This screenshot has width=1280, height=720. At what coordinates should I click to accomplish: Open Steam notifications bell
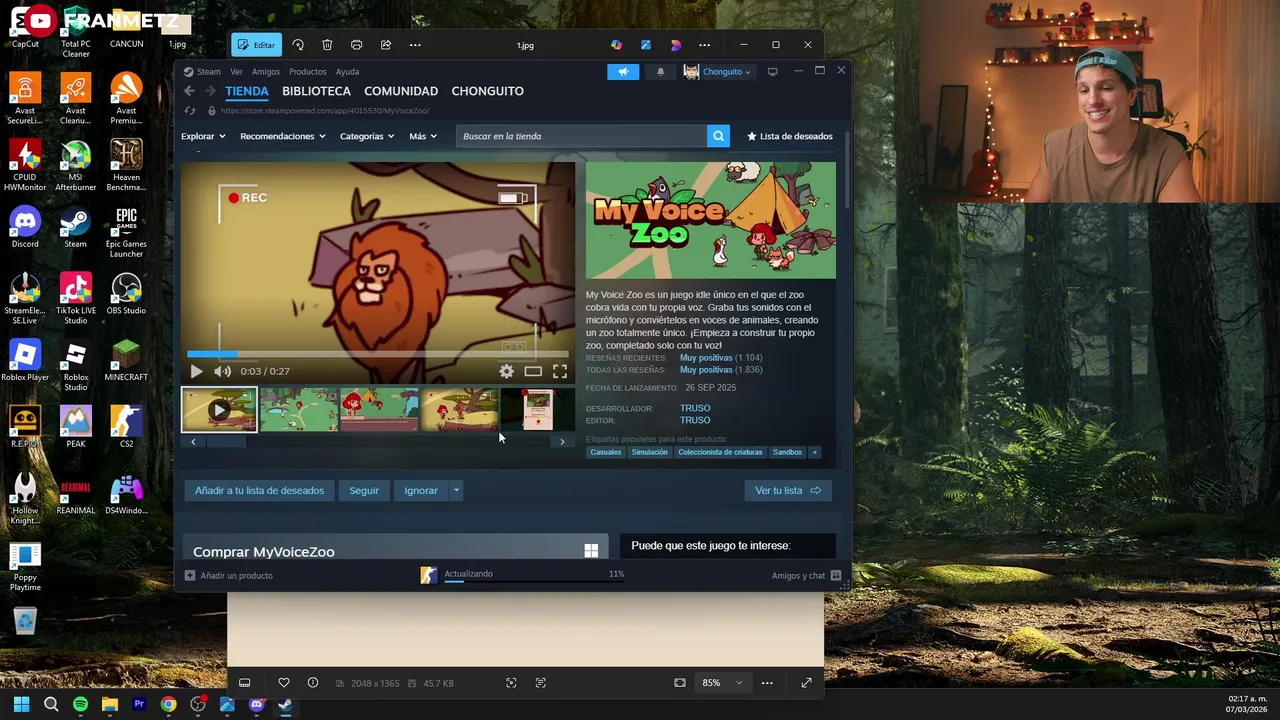coord(660,72)
